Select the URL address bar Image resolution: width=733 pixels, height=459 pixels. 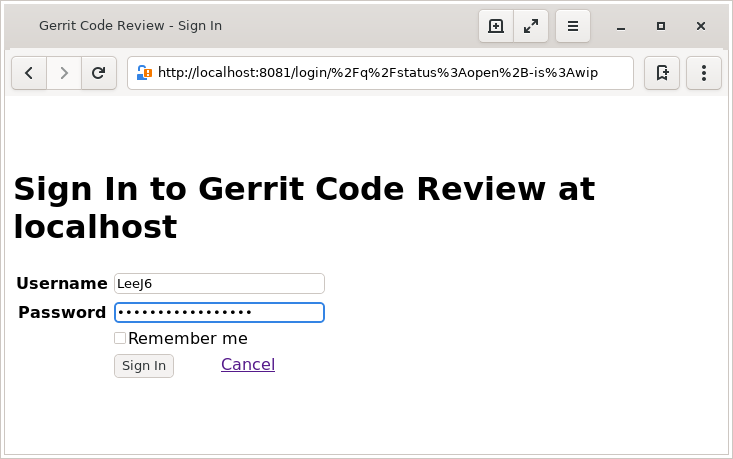coord(381,73)
